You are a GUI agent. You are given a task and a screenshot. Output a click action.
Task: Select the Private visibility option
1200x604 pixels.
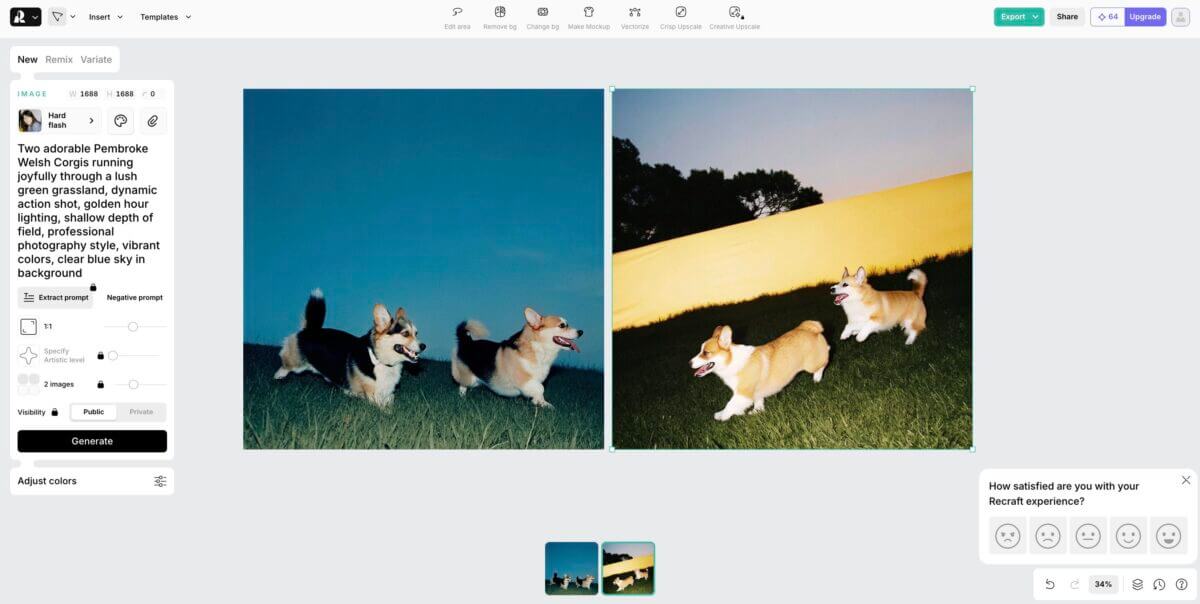coord(141,412)
